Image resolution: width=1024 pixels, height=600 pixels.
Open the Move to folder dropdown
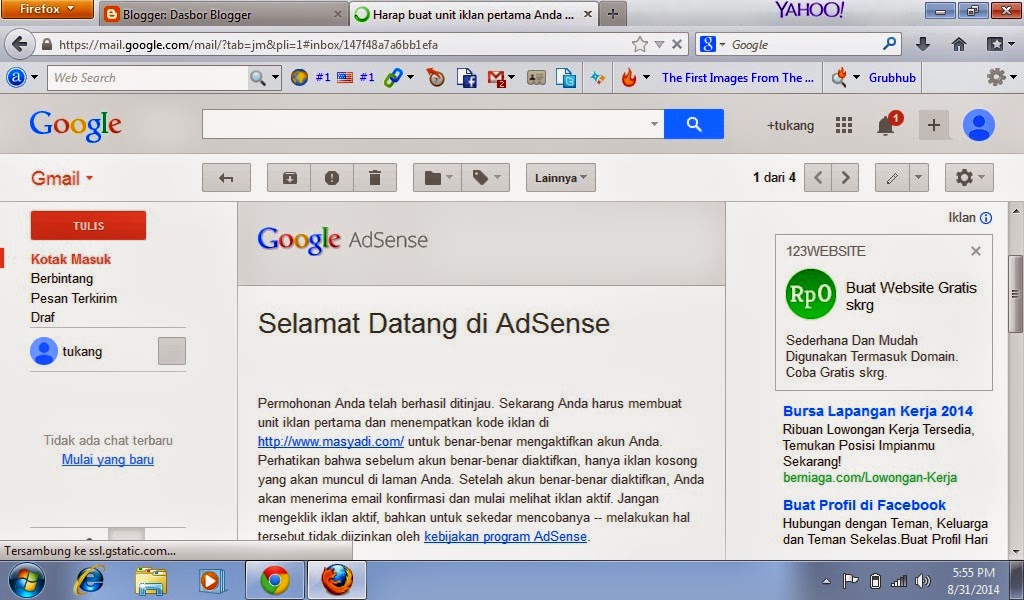(x=438, y=178)
